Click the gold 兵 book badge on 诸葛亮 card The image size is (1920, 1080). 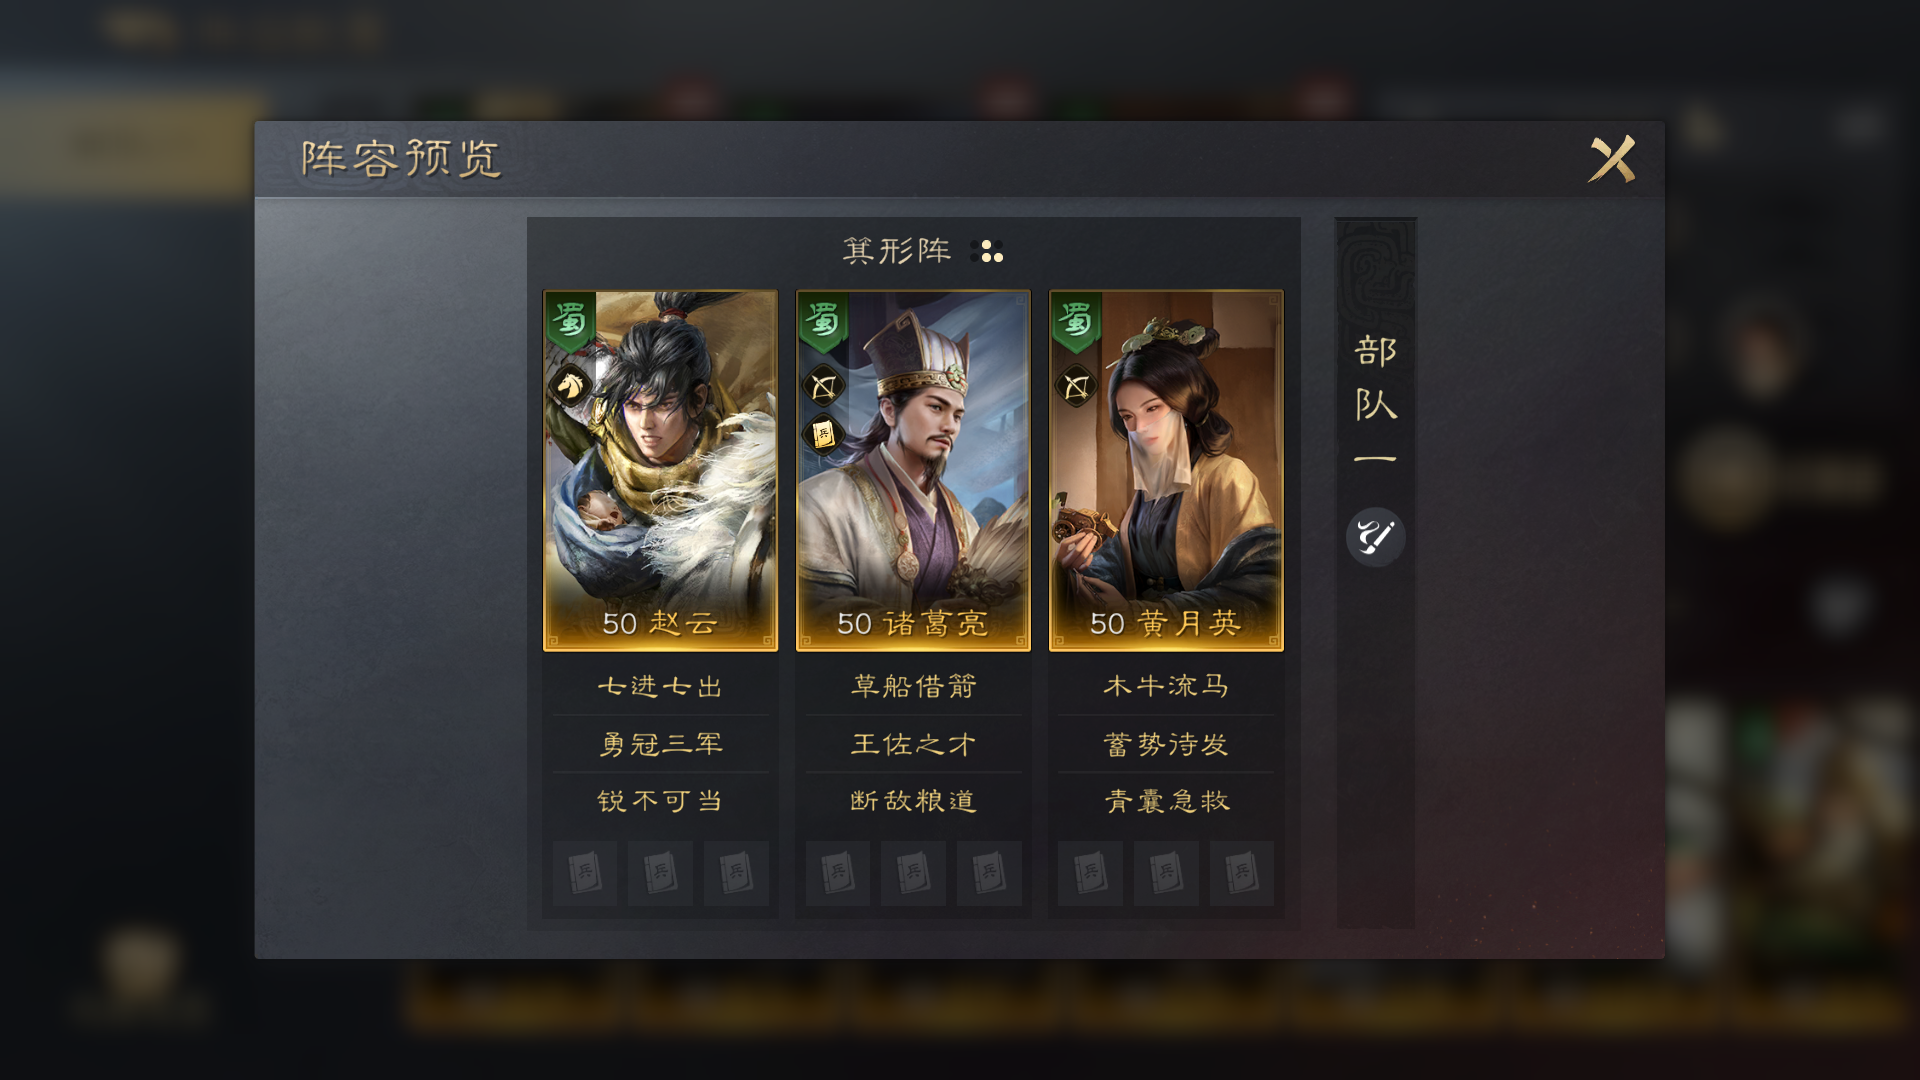[x=823, y=434]
